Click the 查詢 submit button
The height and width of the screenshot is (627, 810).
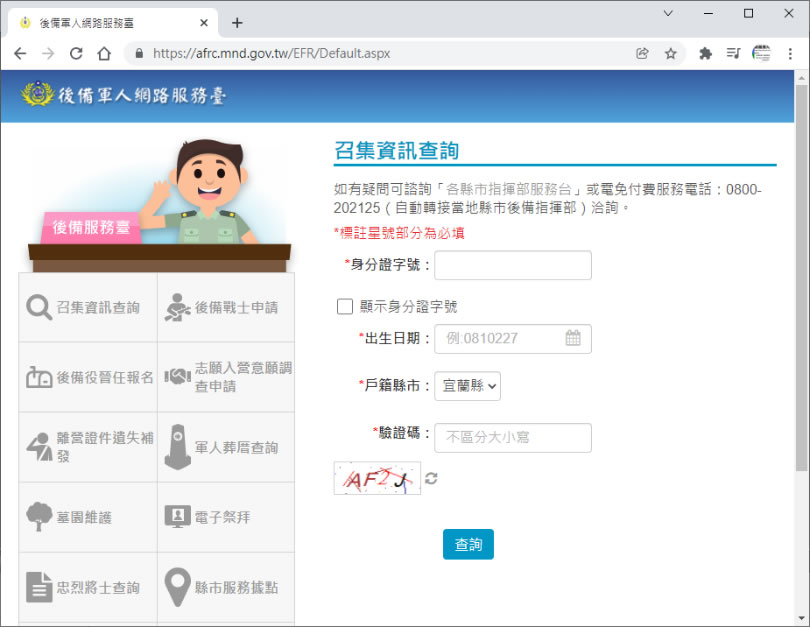(468, 545)
